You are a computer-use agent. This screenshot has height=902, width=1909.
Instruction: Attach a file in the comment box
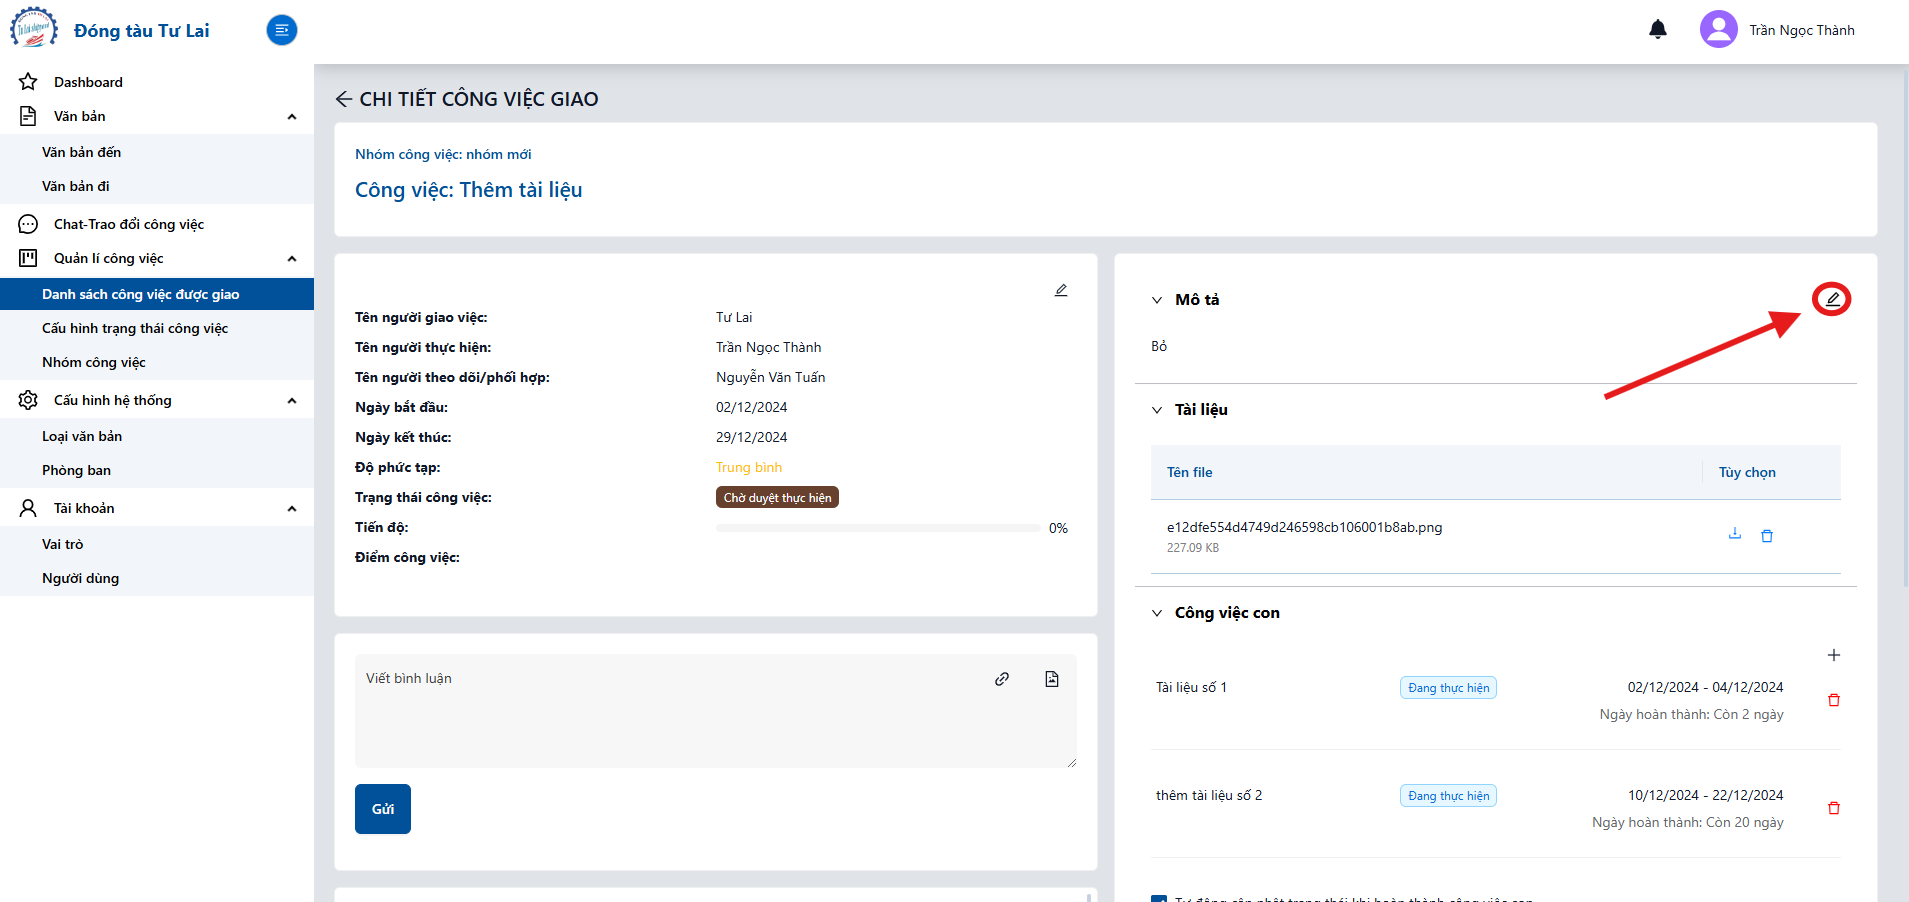click(1052, 679)
